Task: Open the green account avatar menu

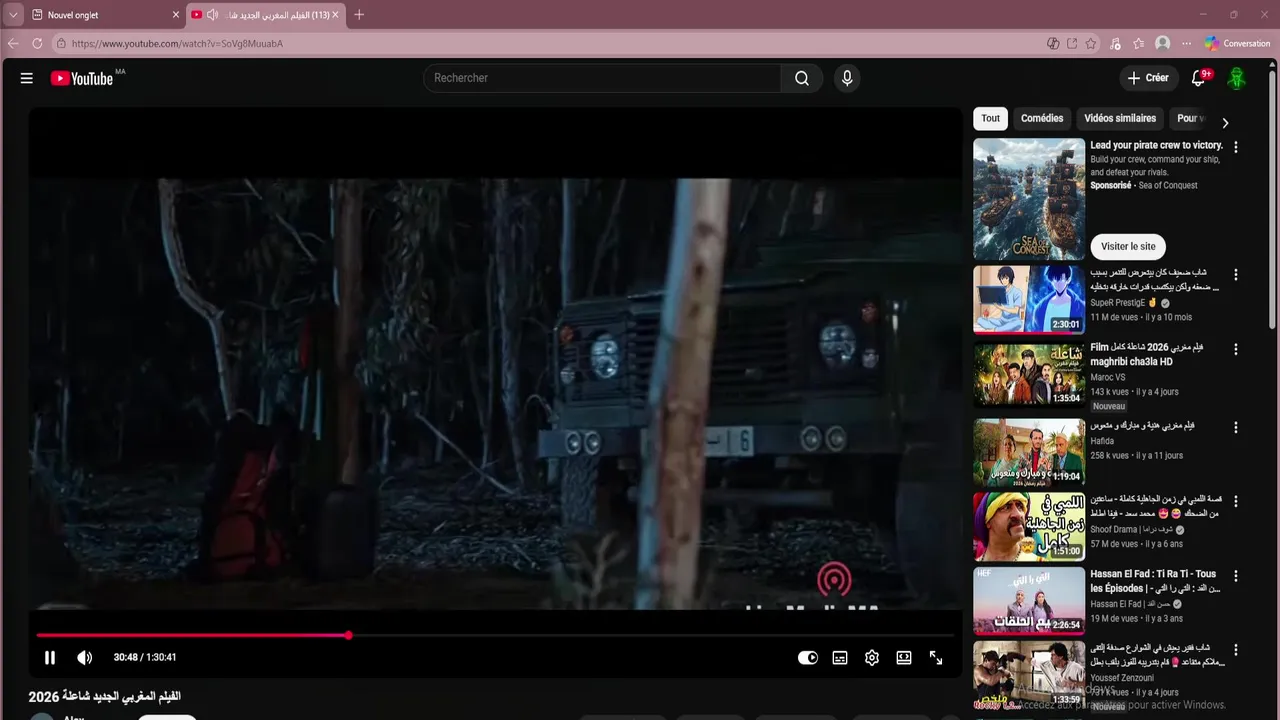Action: [x=1237, y=78]
